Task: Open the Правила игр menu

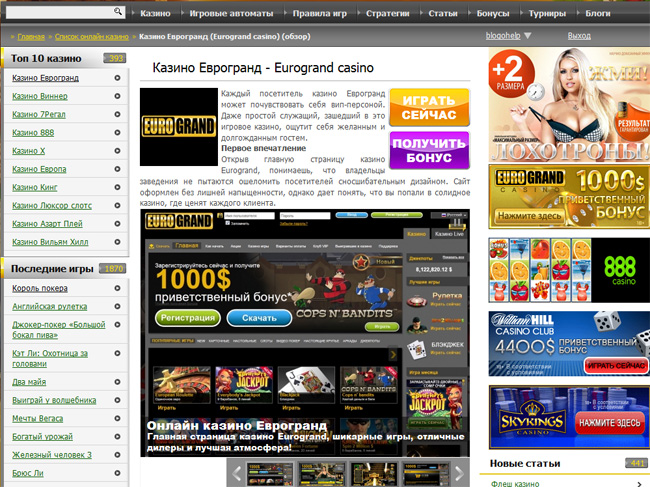Action: 320,14
